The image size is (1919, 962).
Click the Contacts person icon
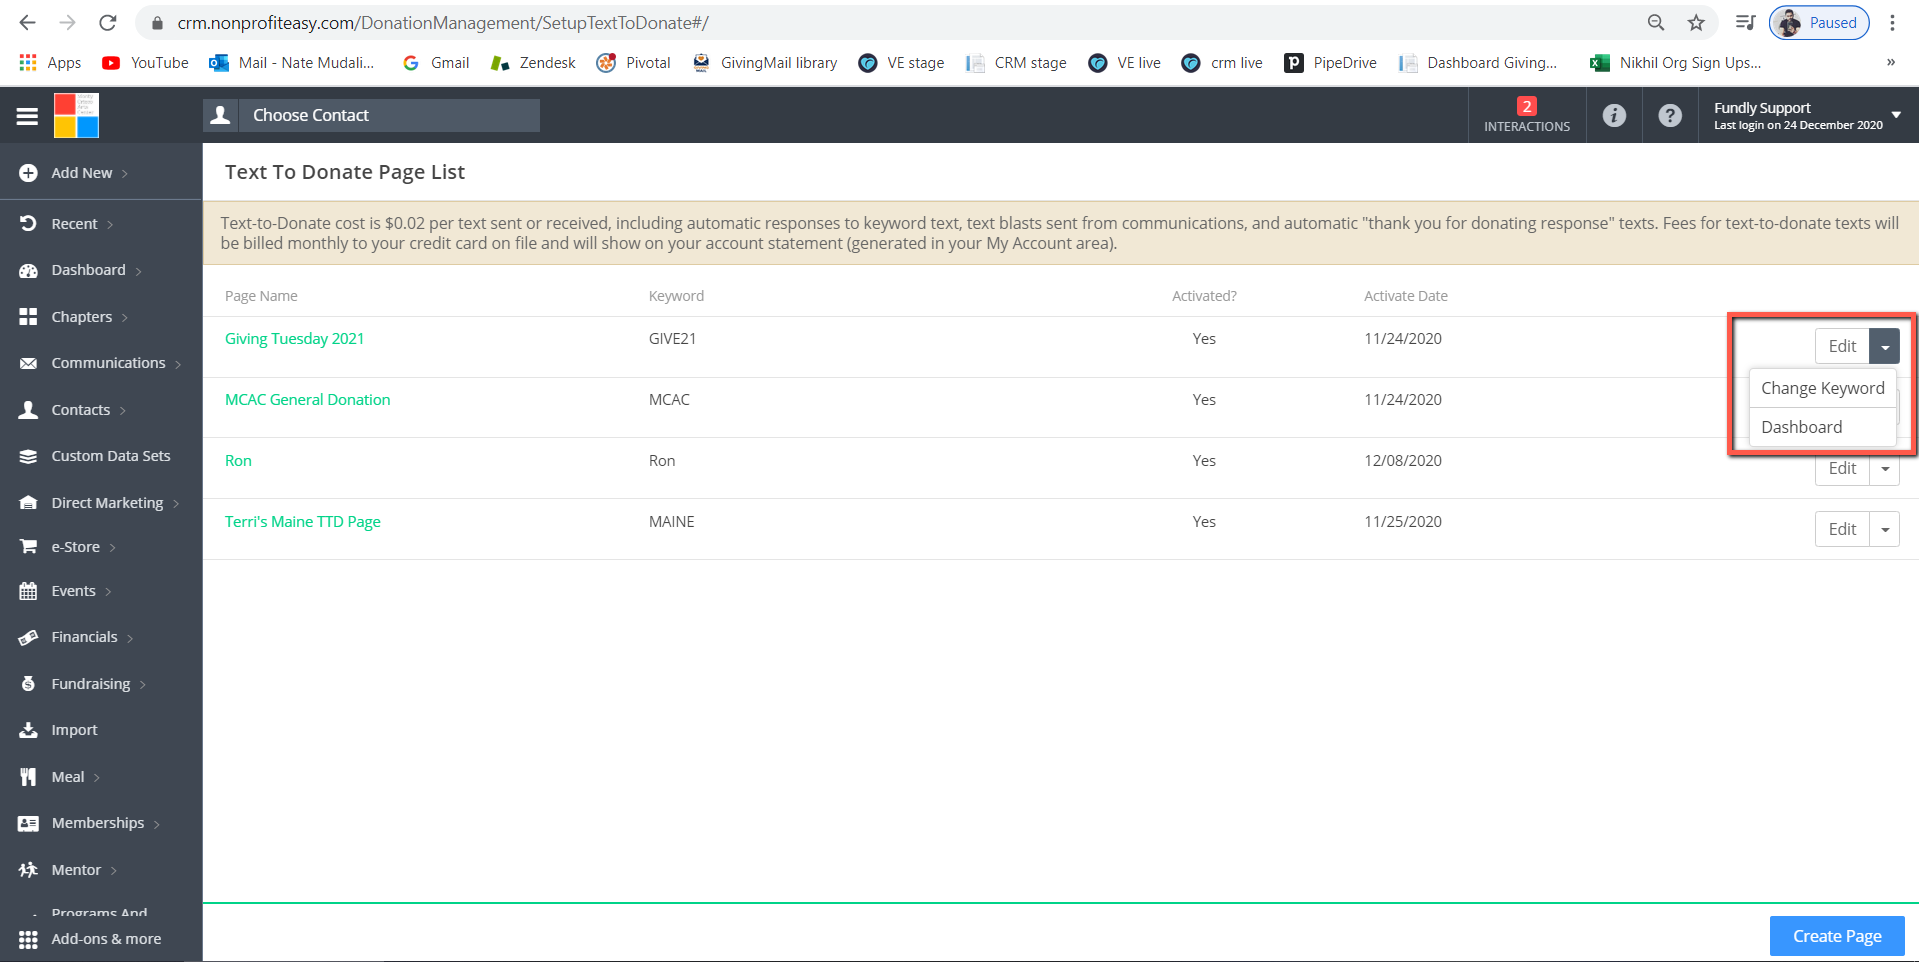(x=28, y=410)
